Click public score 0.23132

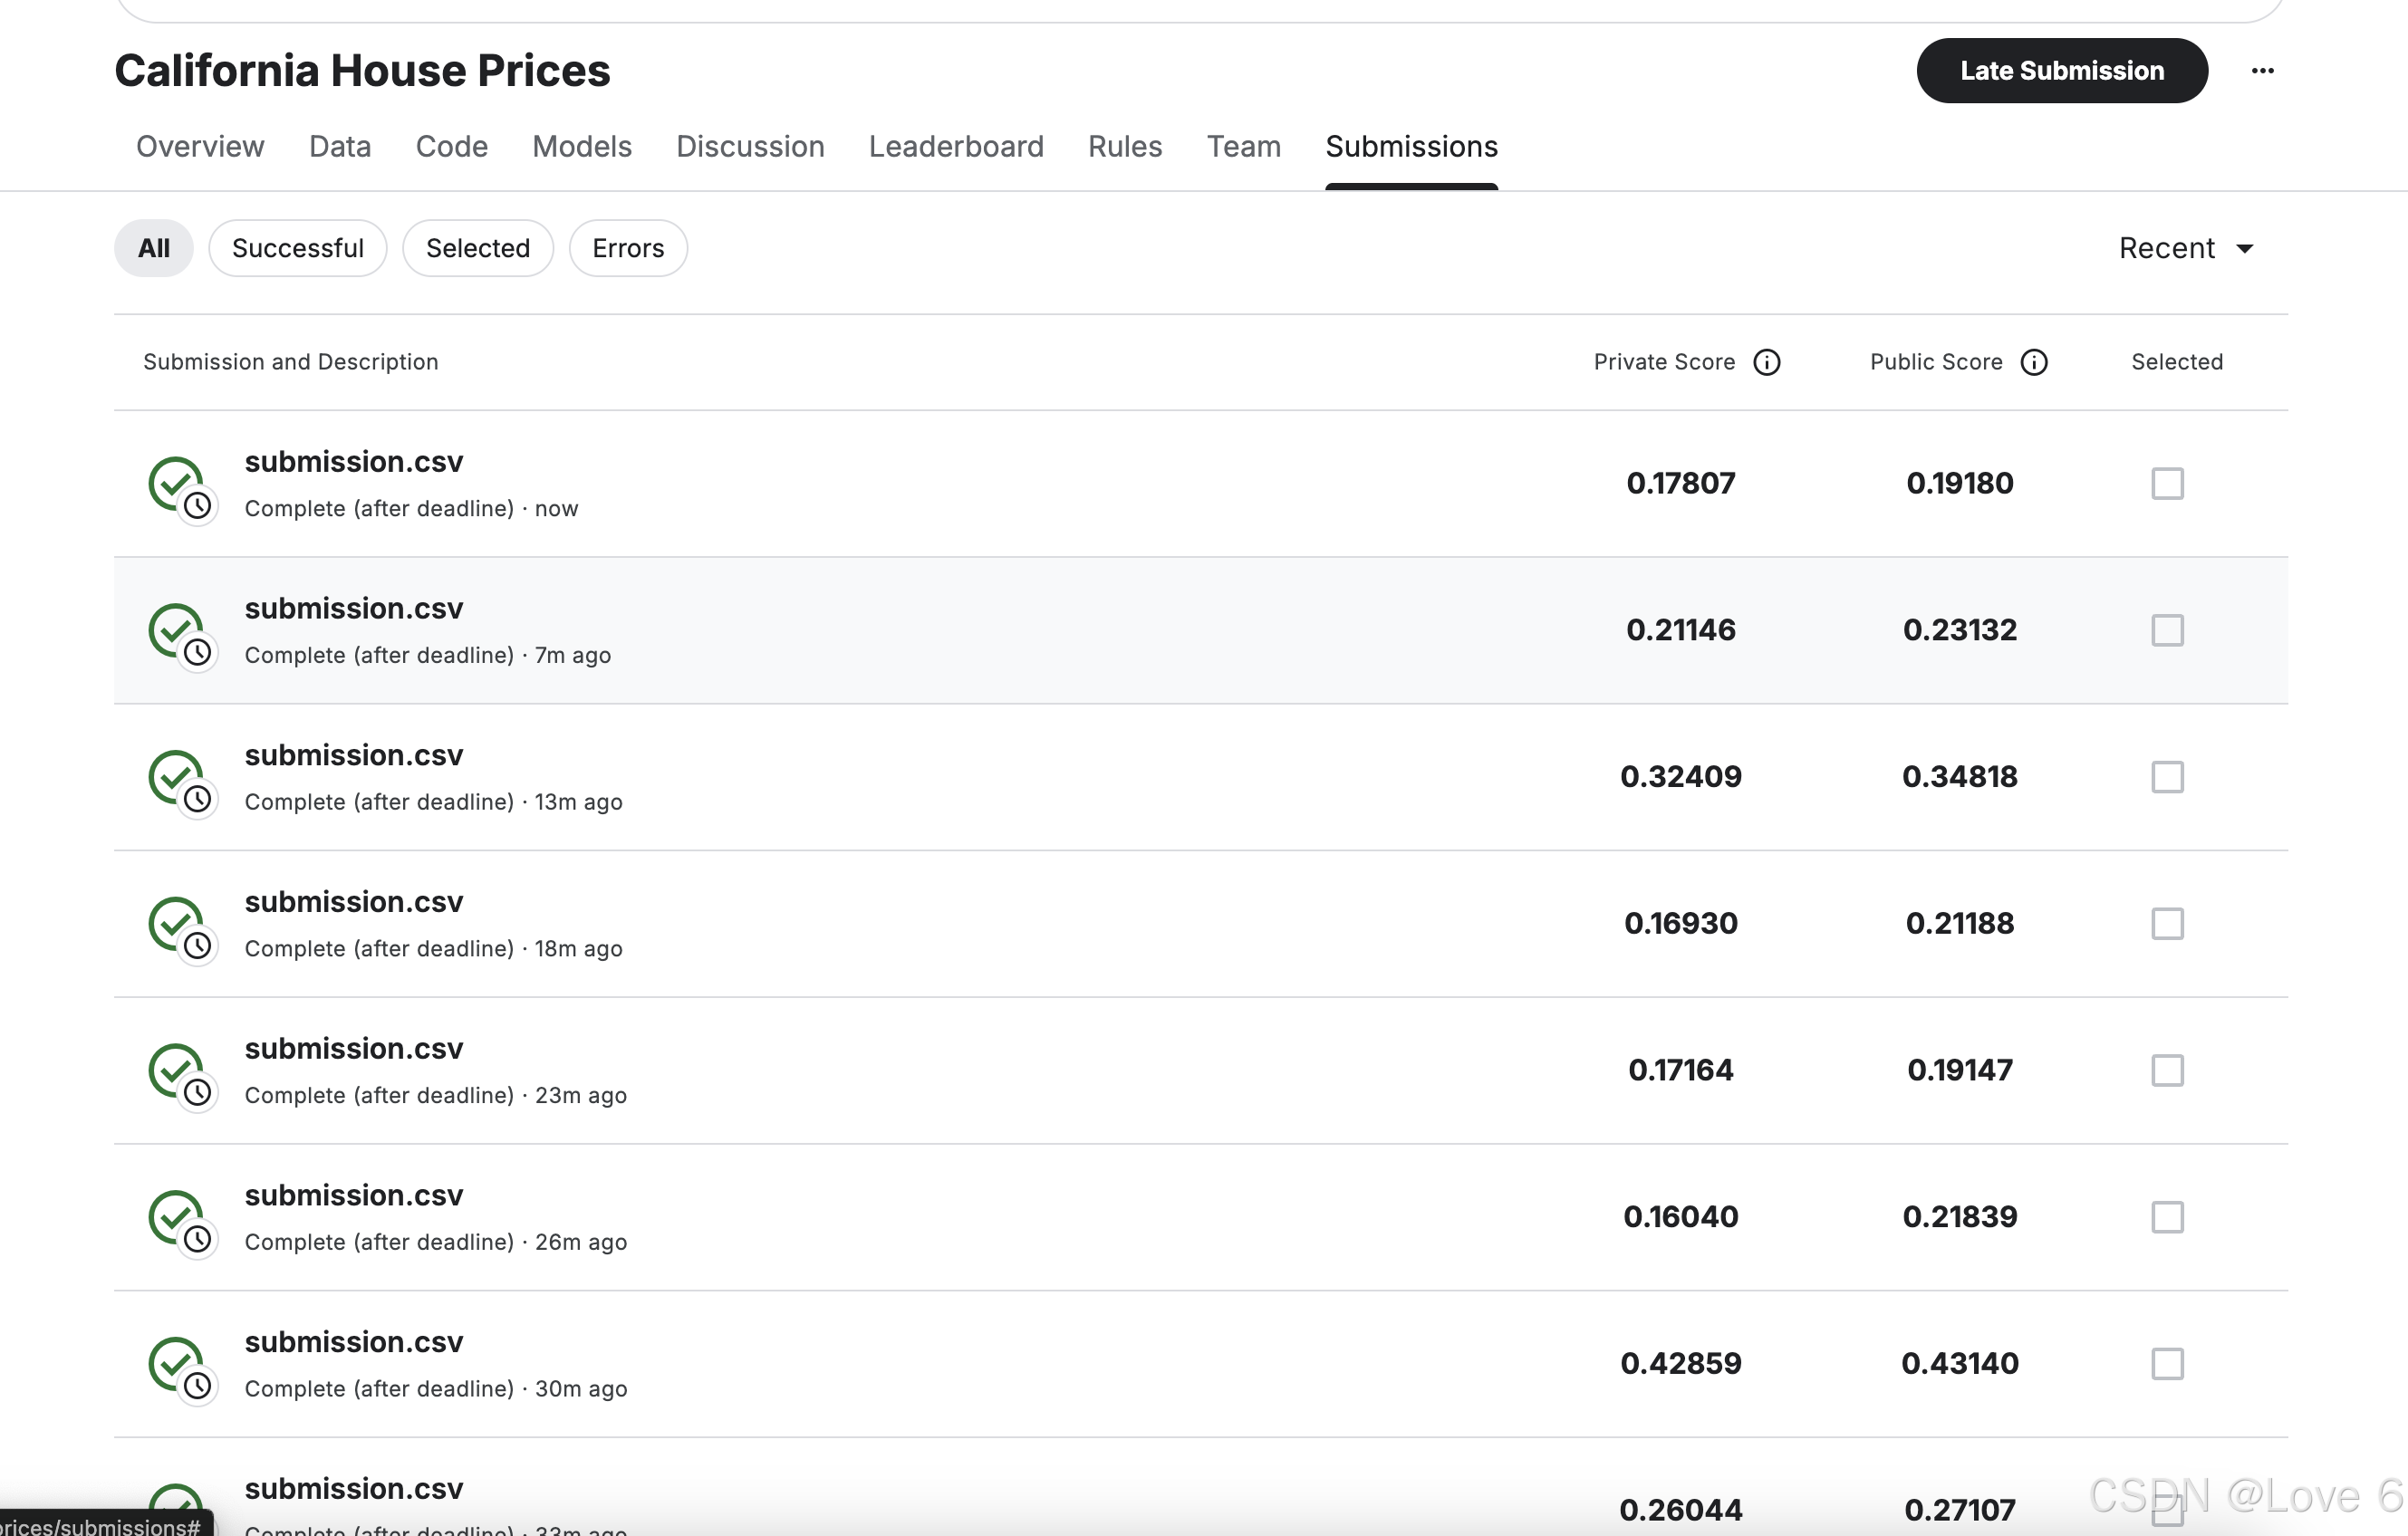click(x=1960, y=630)
